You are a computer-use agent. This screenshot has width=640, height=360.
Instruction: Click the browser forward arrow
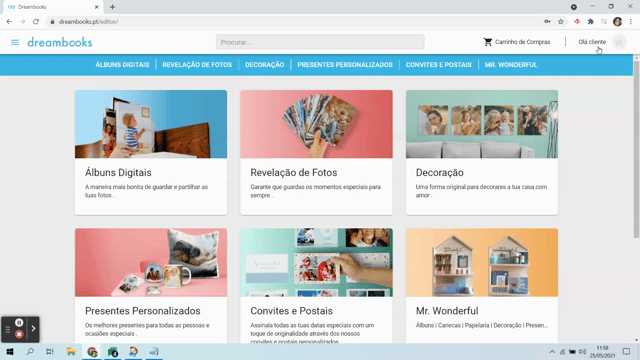point(22,22)
